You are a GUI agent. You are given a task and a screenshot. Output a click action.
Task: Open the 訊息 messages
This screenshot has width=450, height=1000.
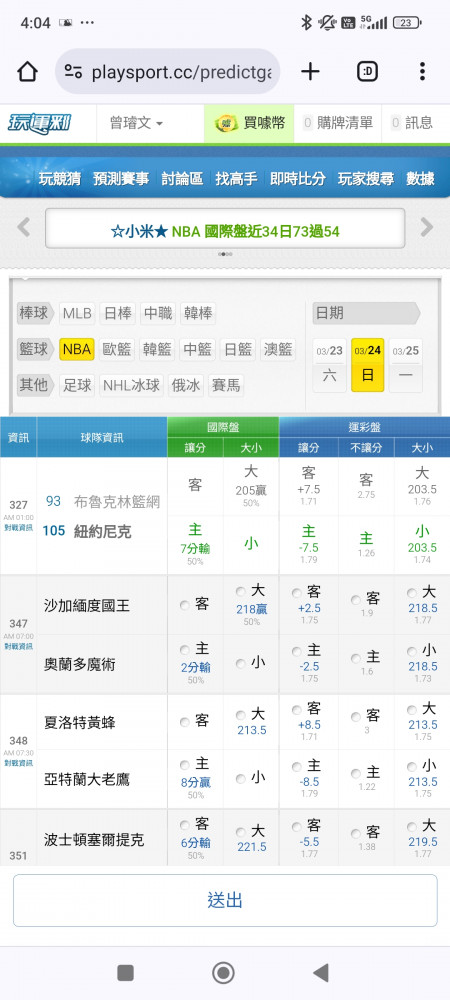(x=412, y=123)
